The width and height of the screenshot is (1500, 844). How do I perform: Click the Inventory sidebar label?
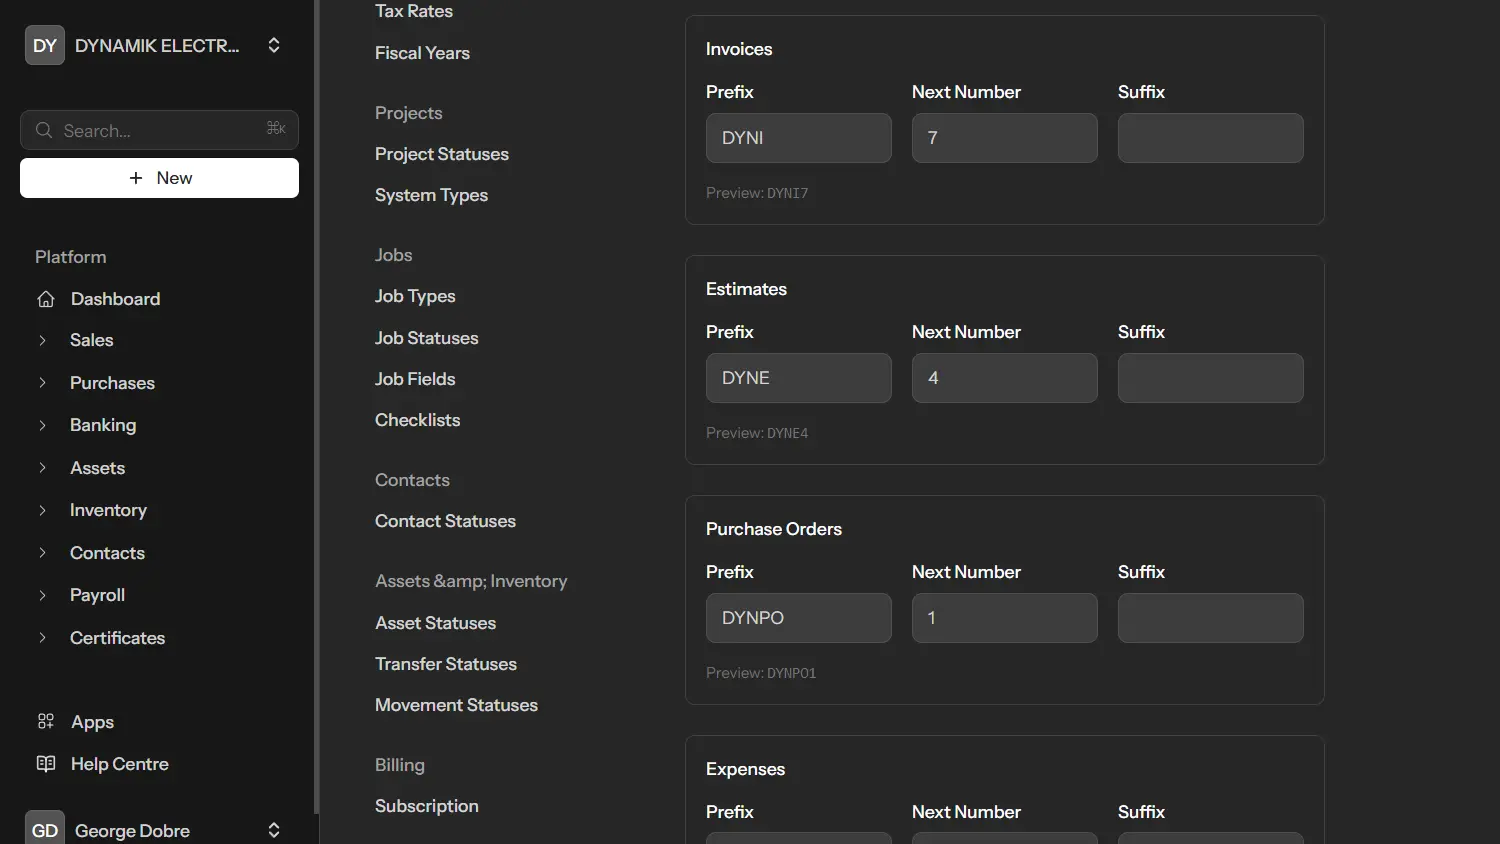click(x=108, y=510)
